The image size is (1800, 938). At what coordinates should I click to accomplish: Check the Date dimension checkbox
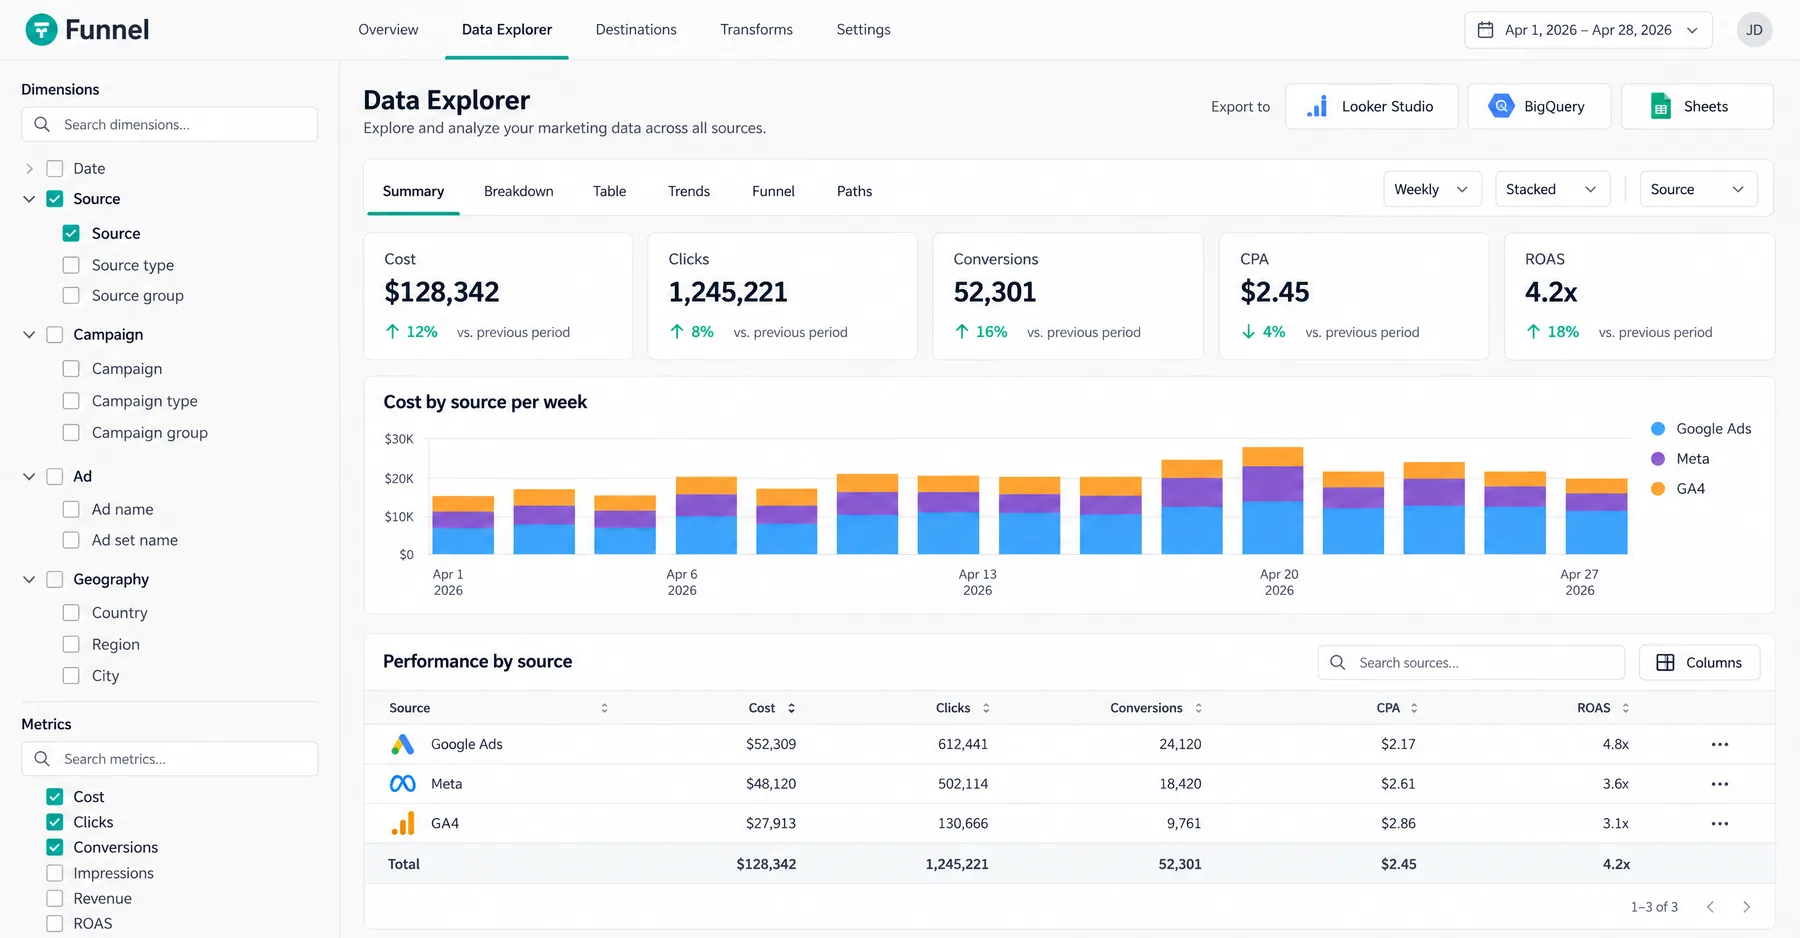[55, 169]
